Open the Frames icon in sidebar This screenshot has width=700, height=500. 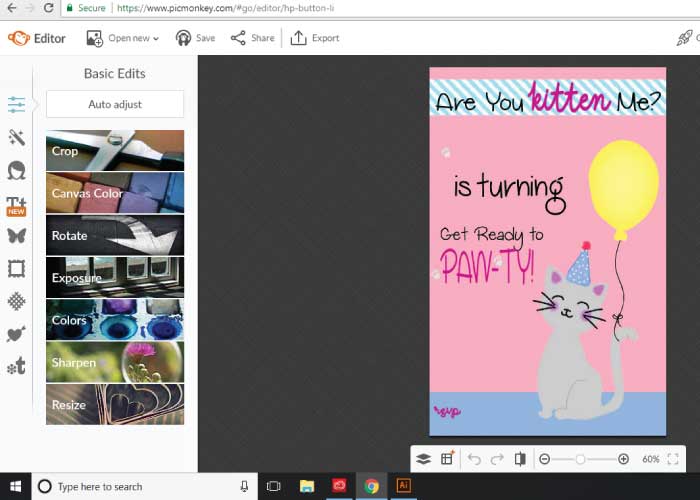[16, 268]
